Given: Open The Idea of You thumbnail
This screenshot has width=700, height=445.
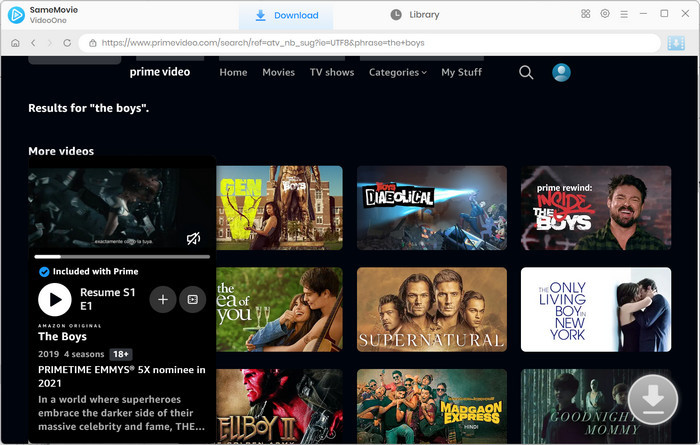Looking at the screenshot, I should point(279,309).
